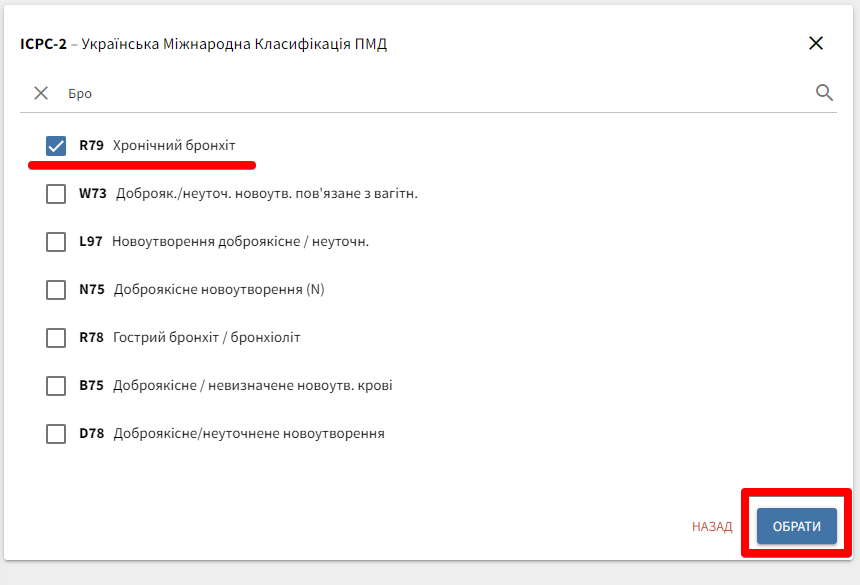
Task: Select the "Доброяк./неуточ. новоутв. пов'язане з вагітн." entry
Action: point(266,194)
